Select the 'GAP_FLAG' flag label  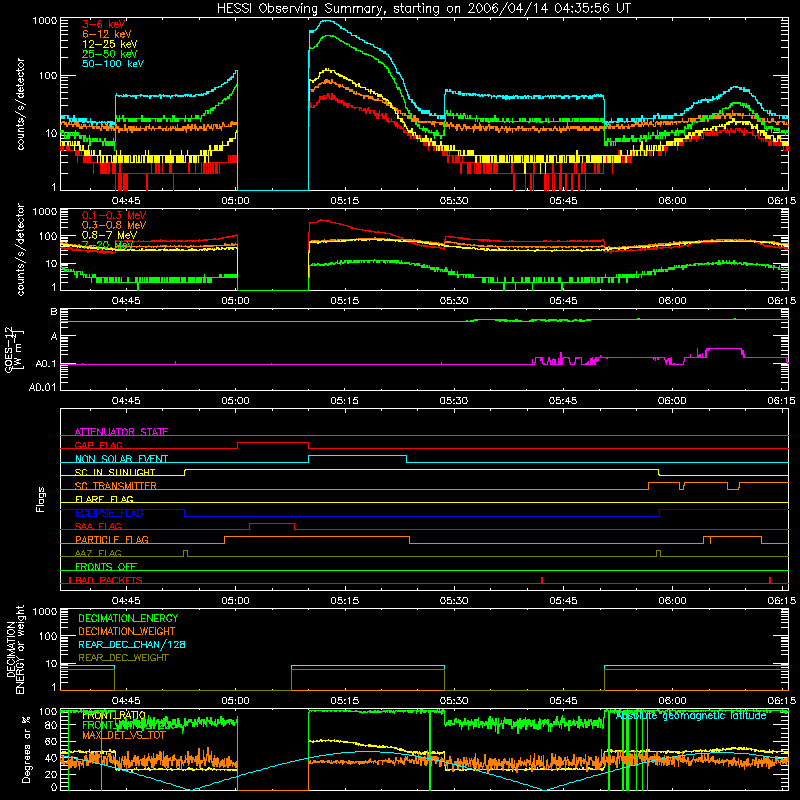pyautogui.click(x=98, y=445)
